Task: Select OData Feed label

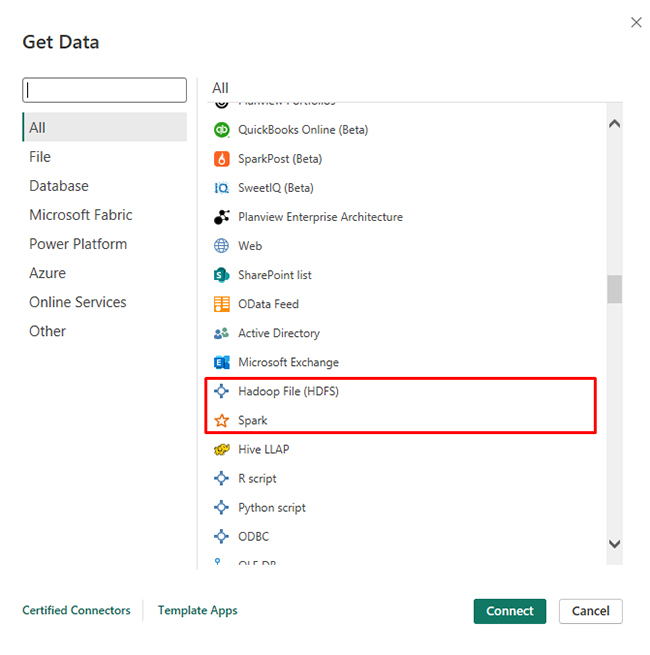Action: point(268,304)
